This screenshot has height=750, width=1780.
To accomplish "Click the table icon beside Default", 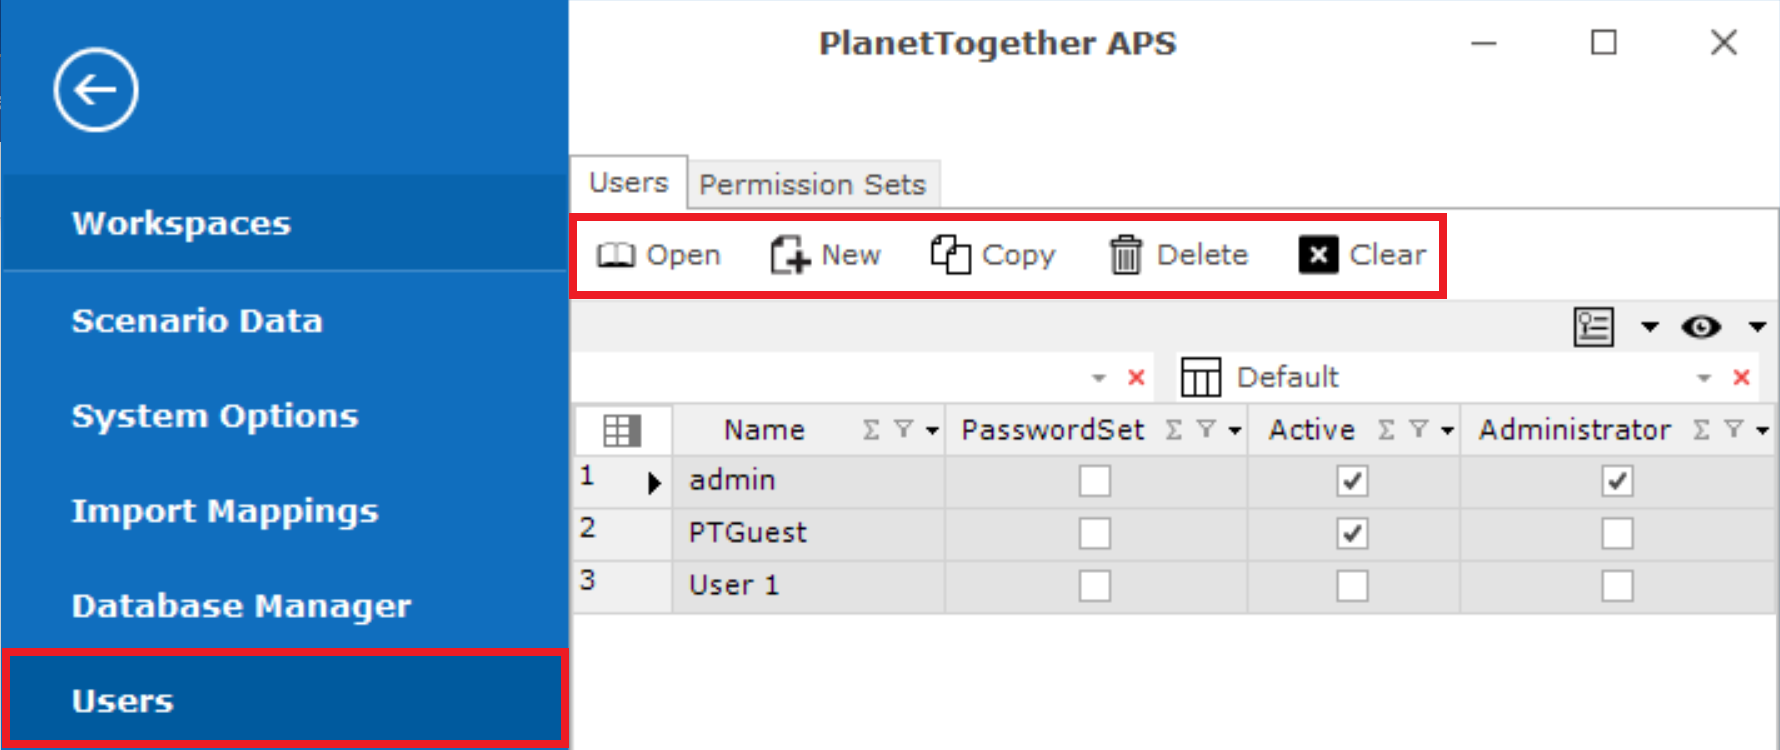I will tap(1201, 377).
